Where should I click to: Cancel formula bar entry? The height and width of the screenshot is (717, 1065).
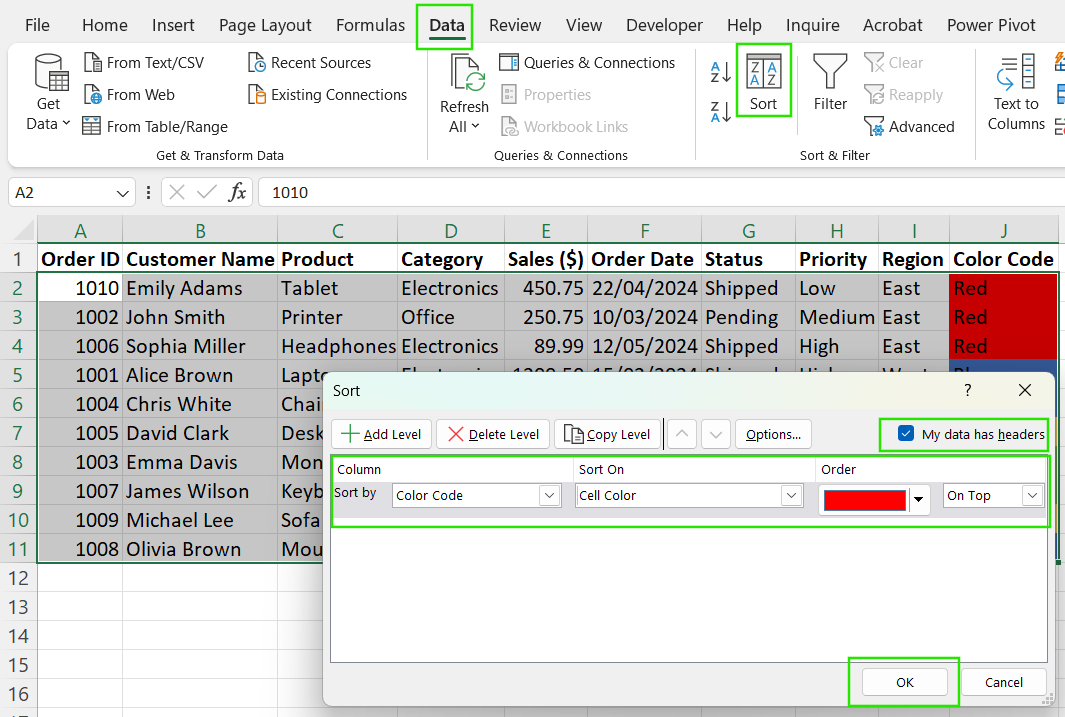point(177,192)
